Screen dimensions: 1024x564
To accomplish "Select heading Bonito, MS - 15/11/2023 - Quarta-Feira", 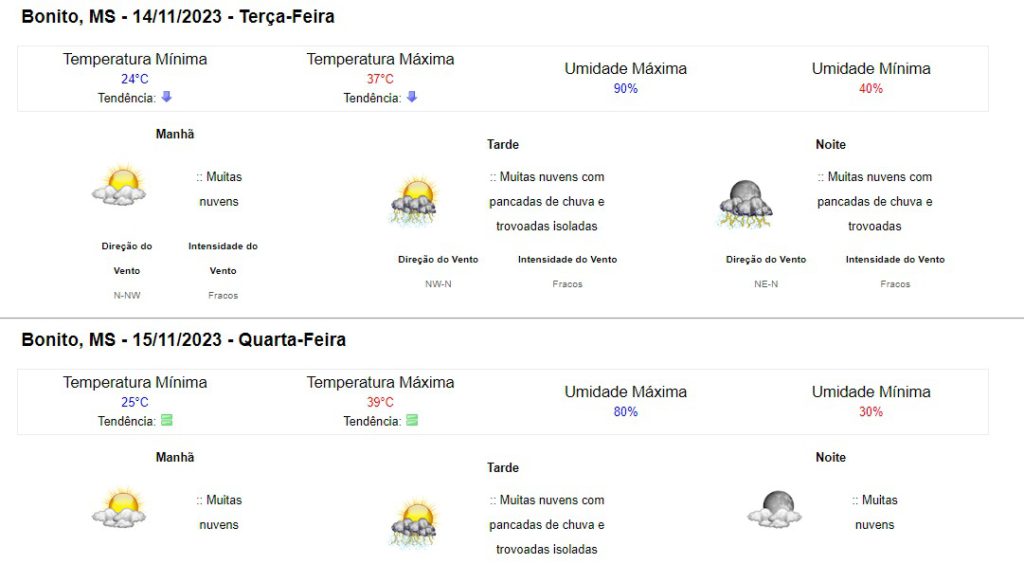I will 184,339.
